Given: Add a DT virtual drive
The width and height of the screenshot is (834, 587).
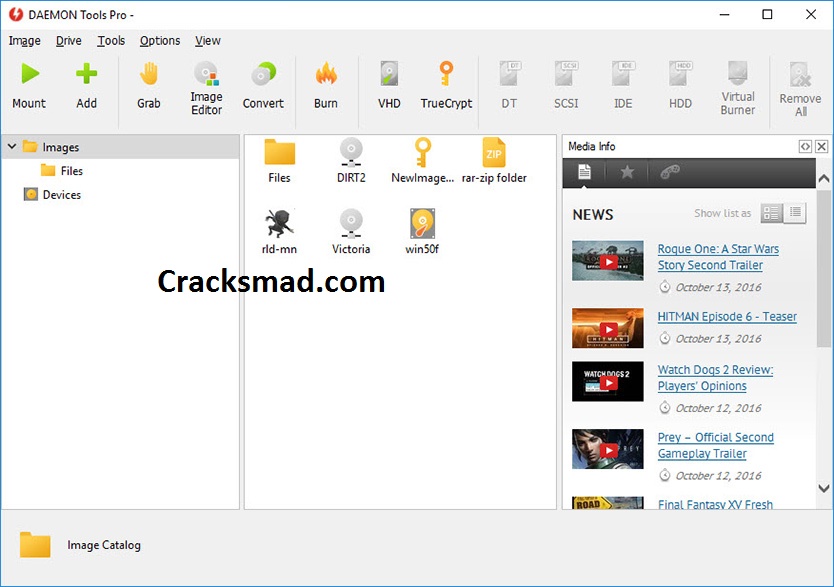Looking at the screenshot, I should click(x=509, y=73).
